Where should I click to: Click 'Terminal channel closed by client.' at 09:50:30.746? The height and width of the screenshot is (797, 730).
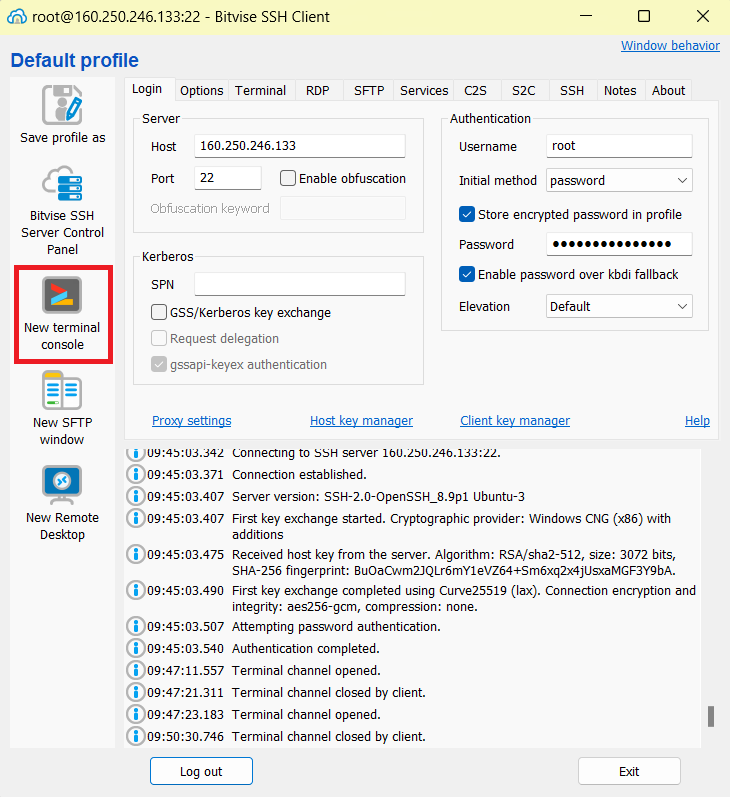328,736
